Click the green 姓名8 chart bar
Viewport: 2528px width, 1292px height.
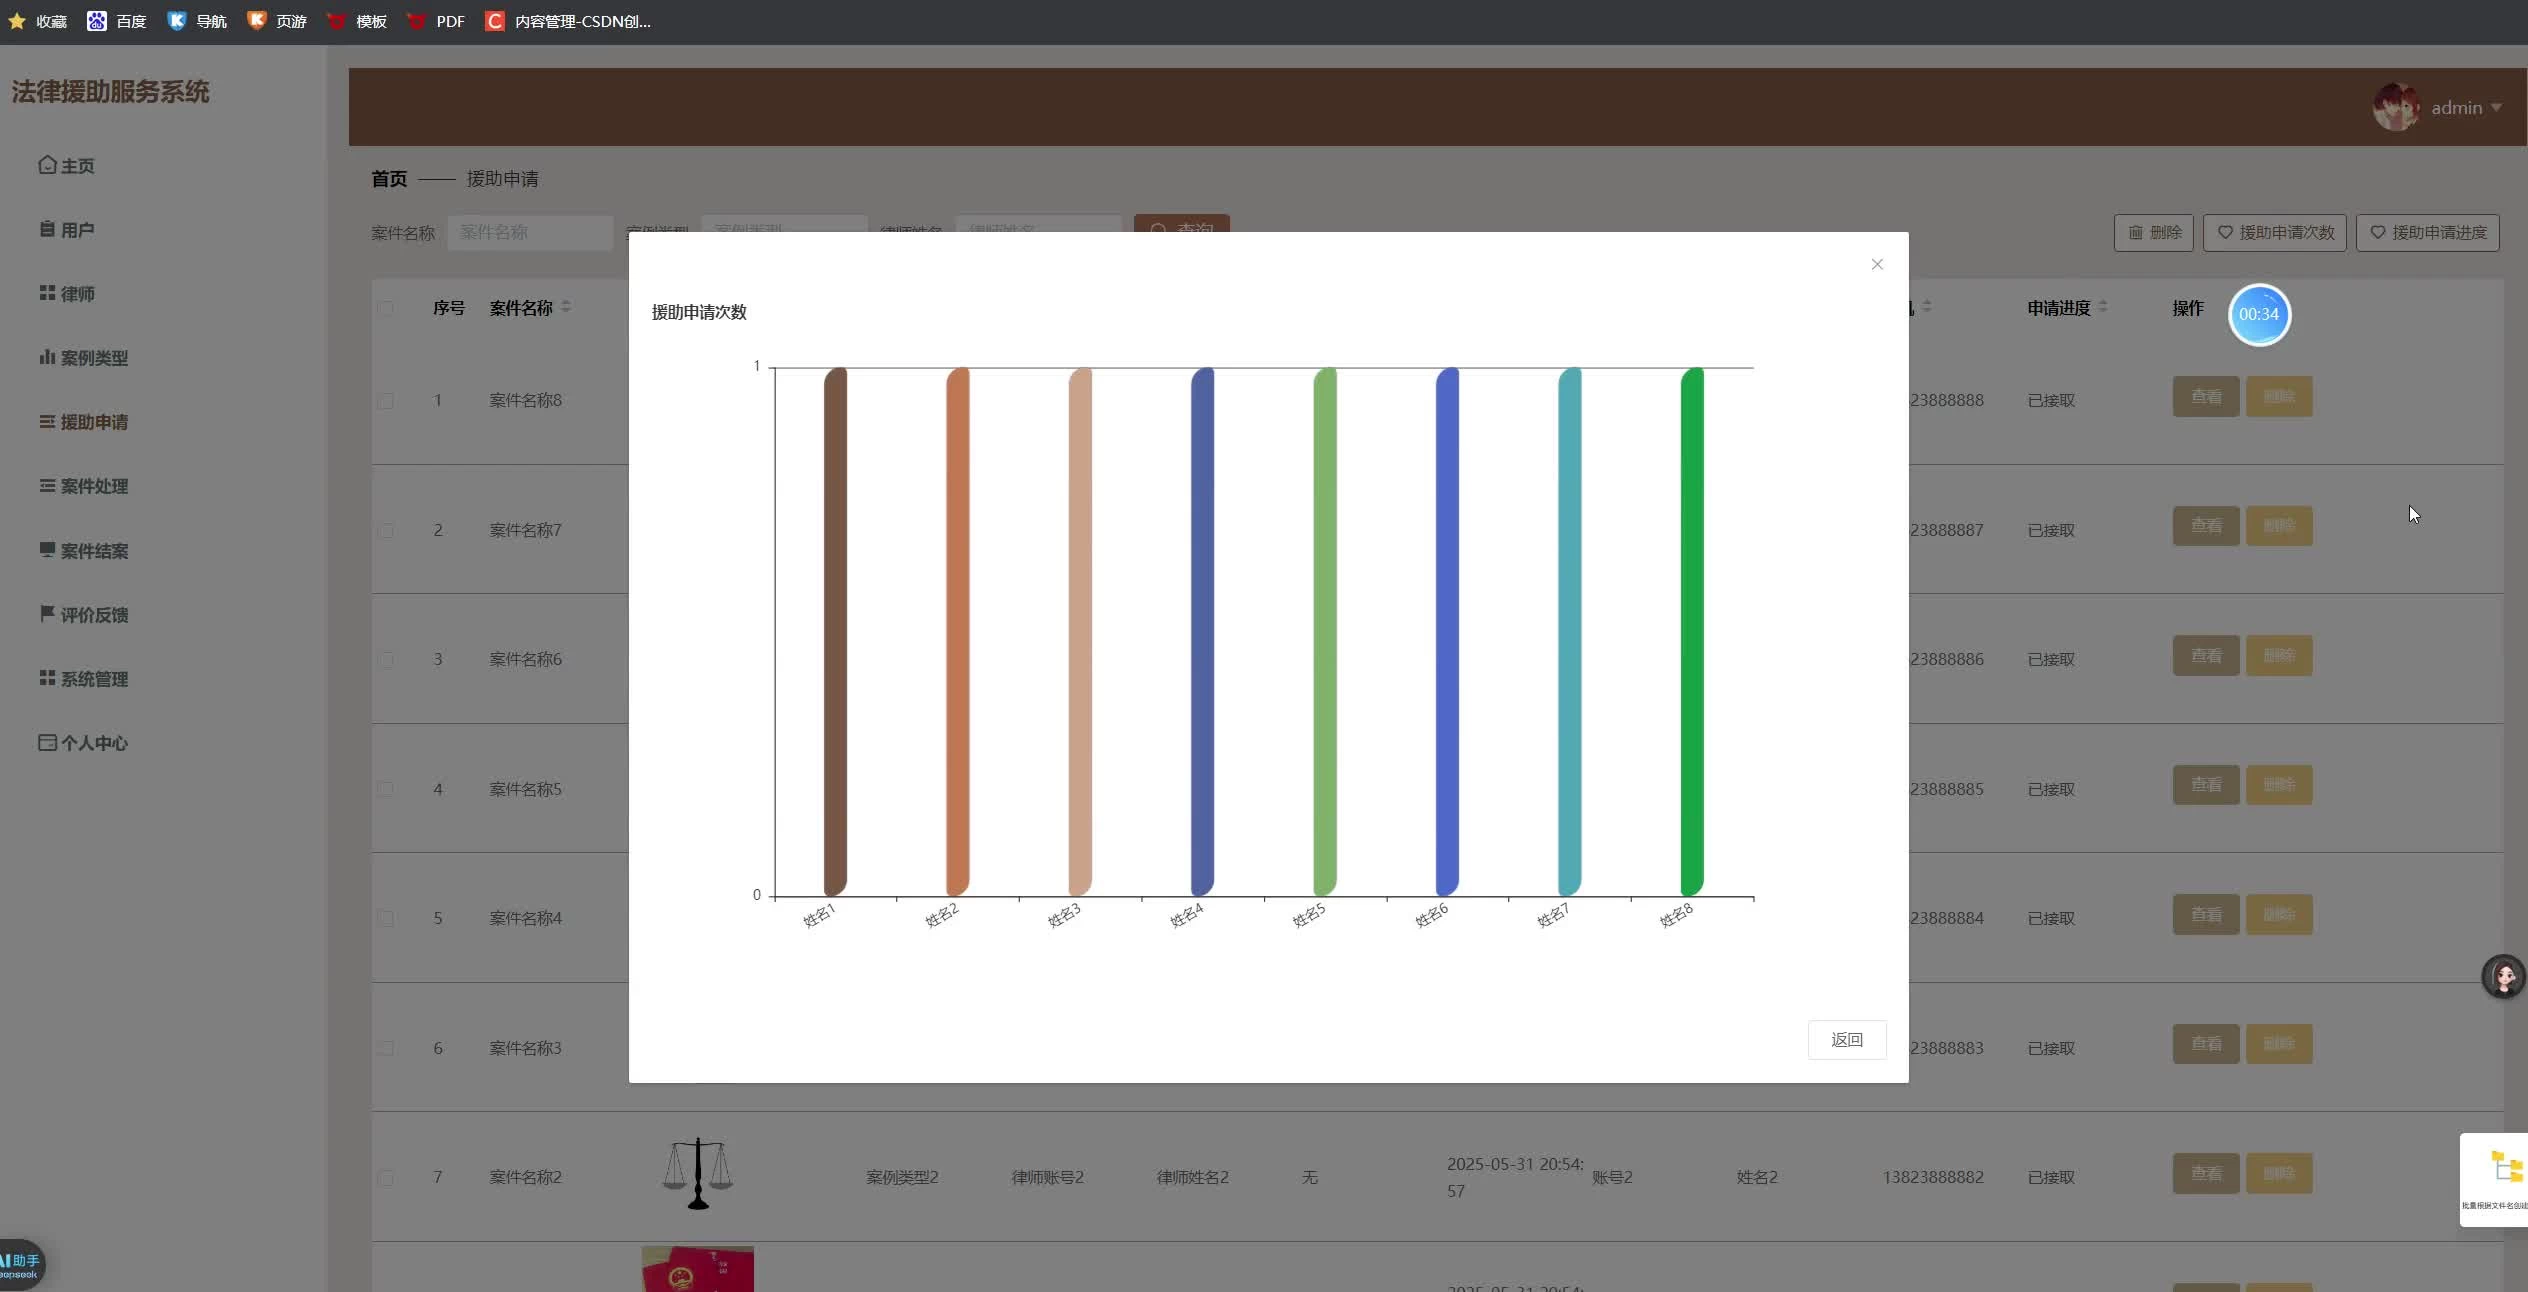pos(1691,630)
